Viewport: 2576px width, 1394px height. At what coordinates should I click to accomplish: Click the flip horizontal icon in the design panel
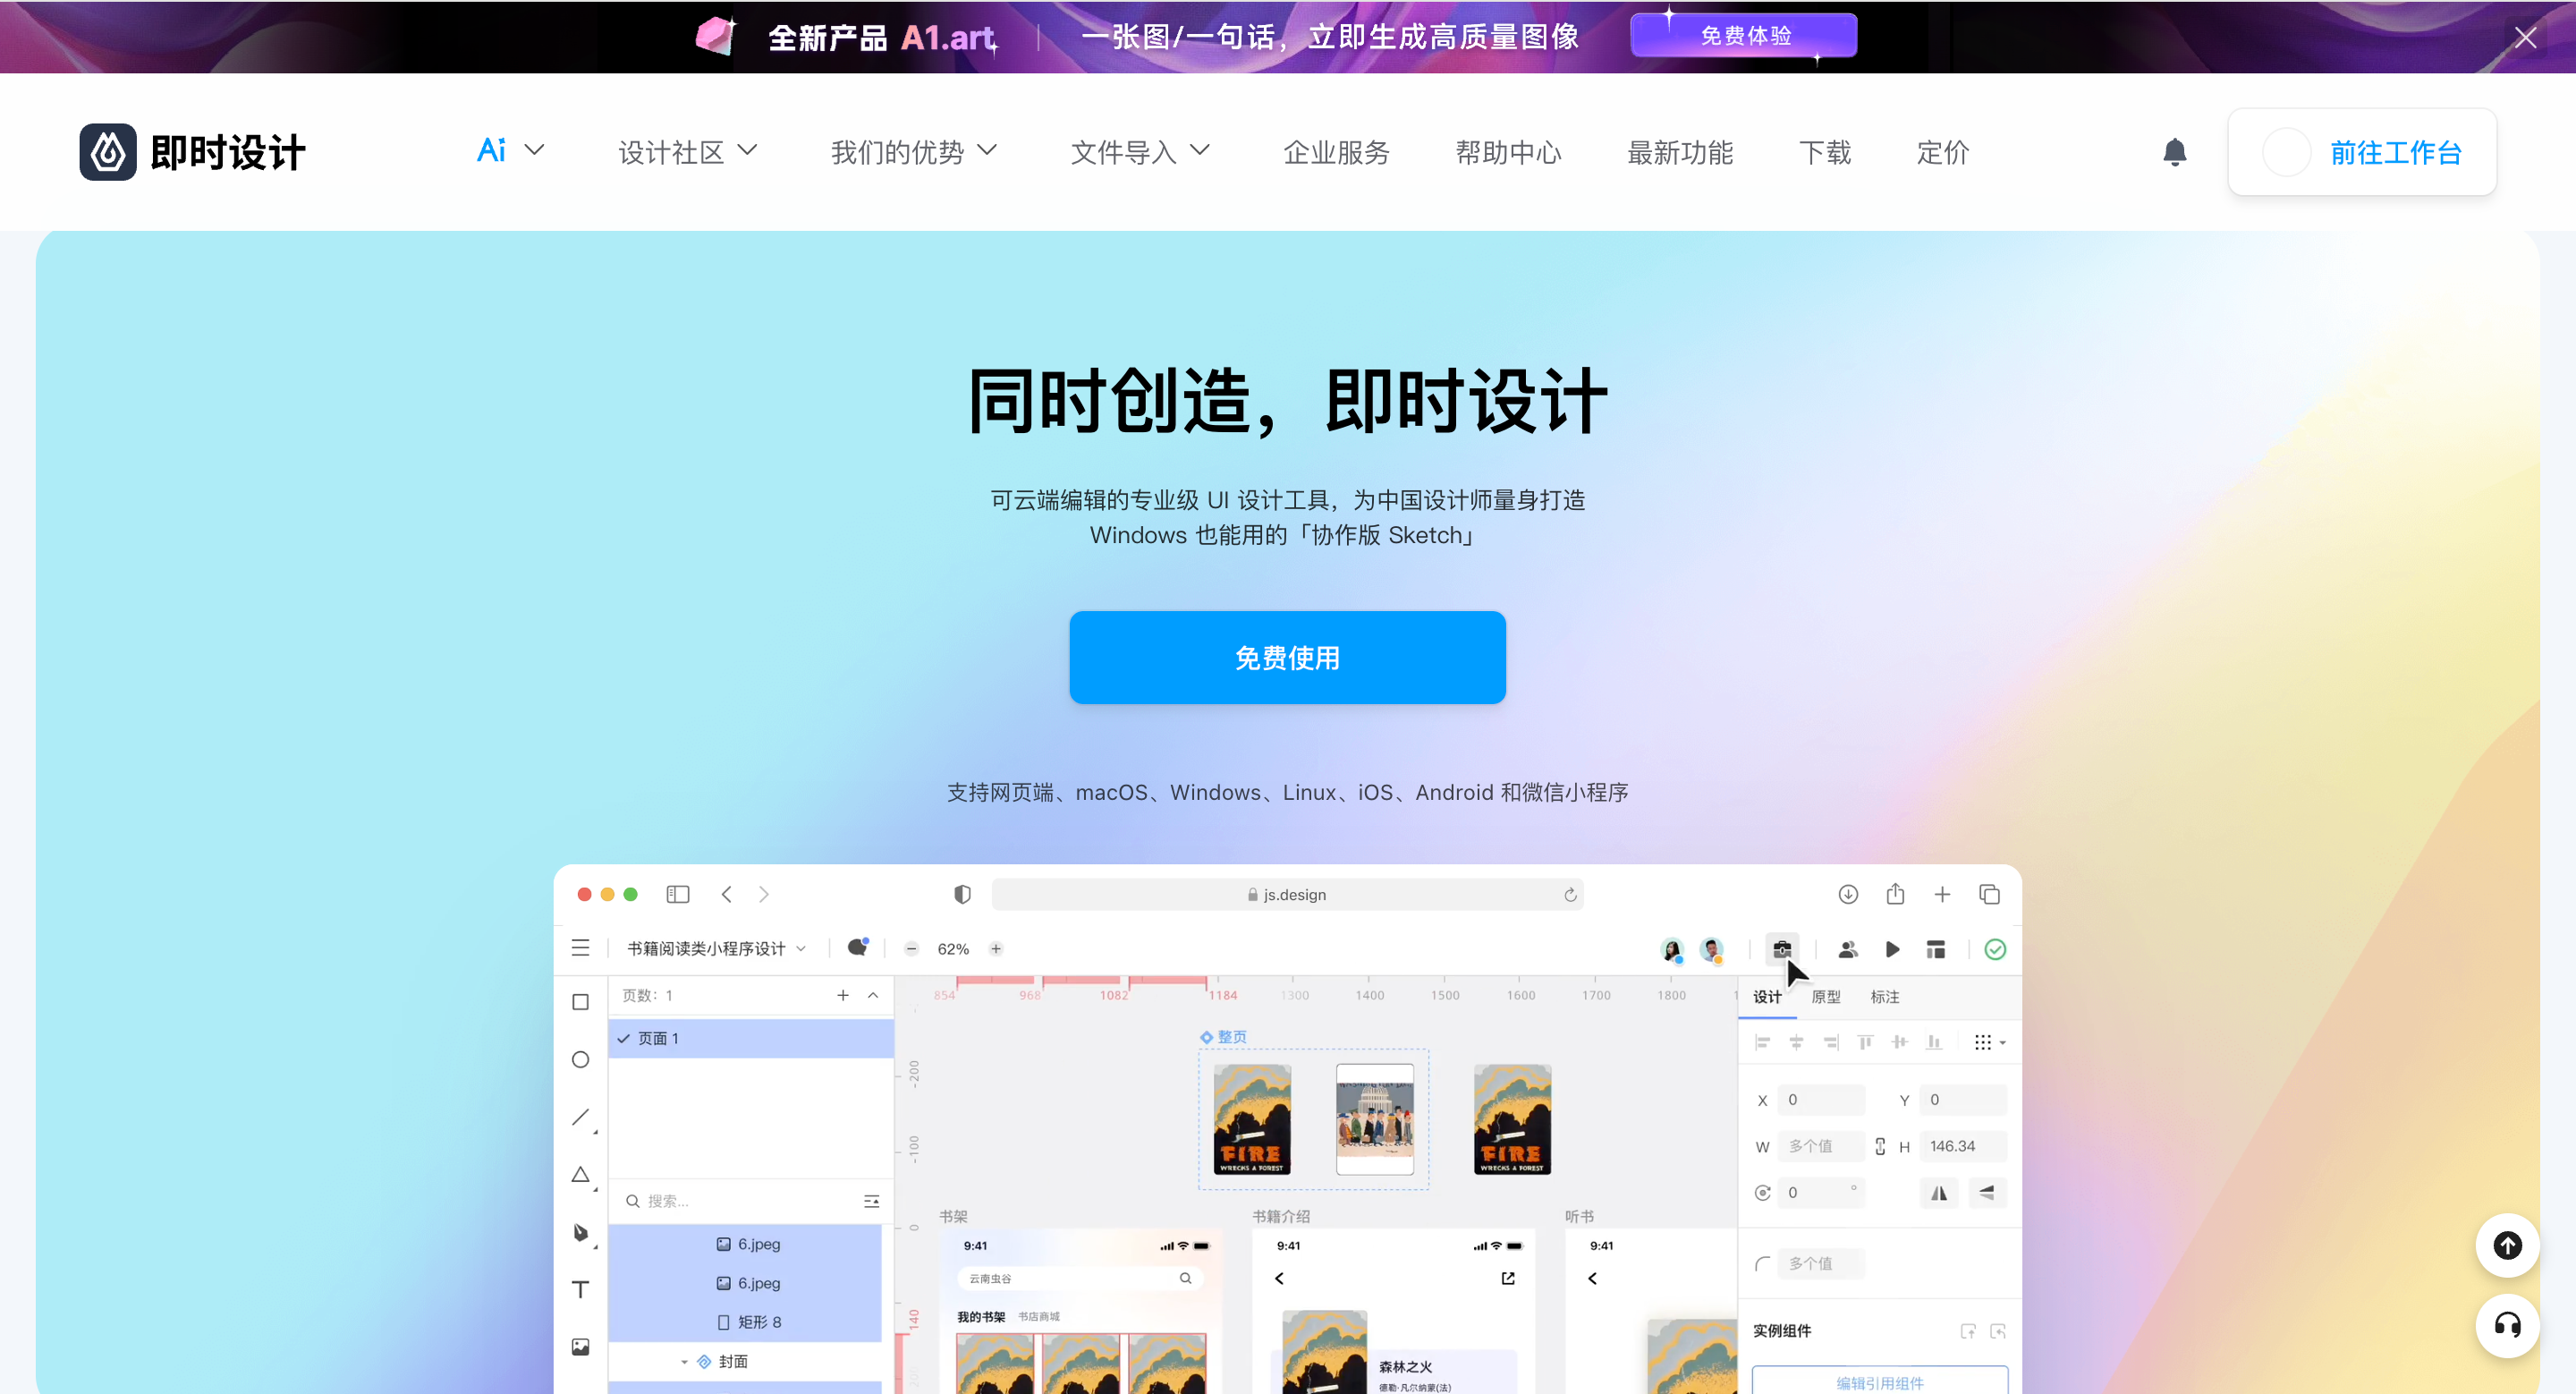[1939, 1192]
